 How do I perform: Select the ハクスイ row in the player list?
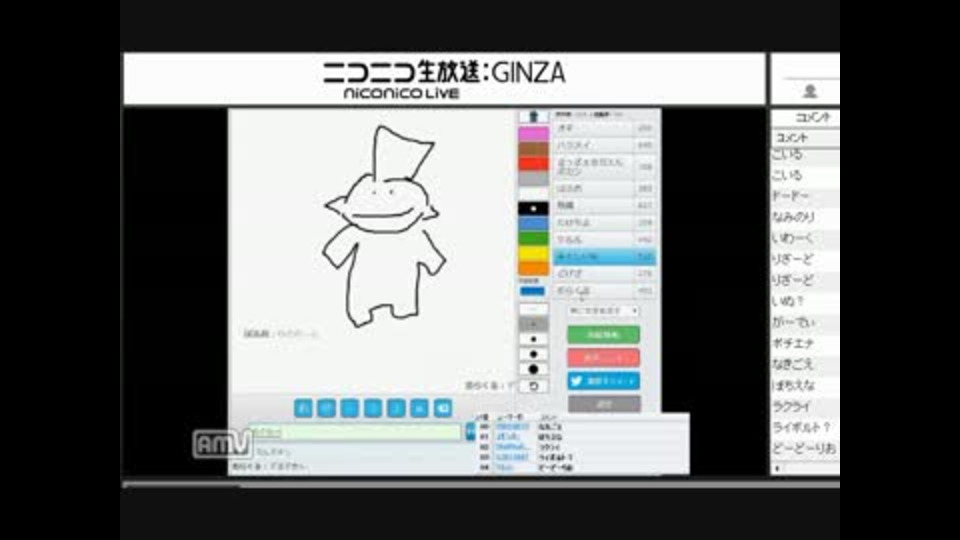[604, 145]
